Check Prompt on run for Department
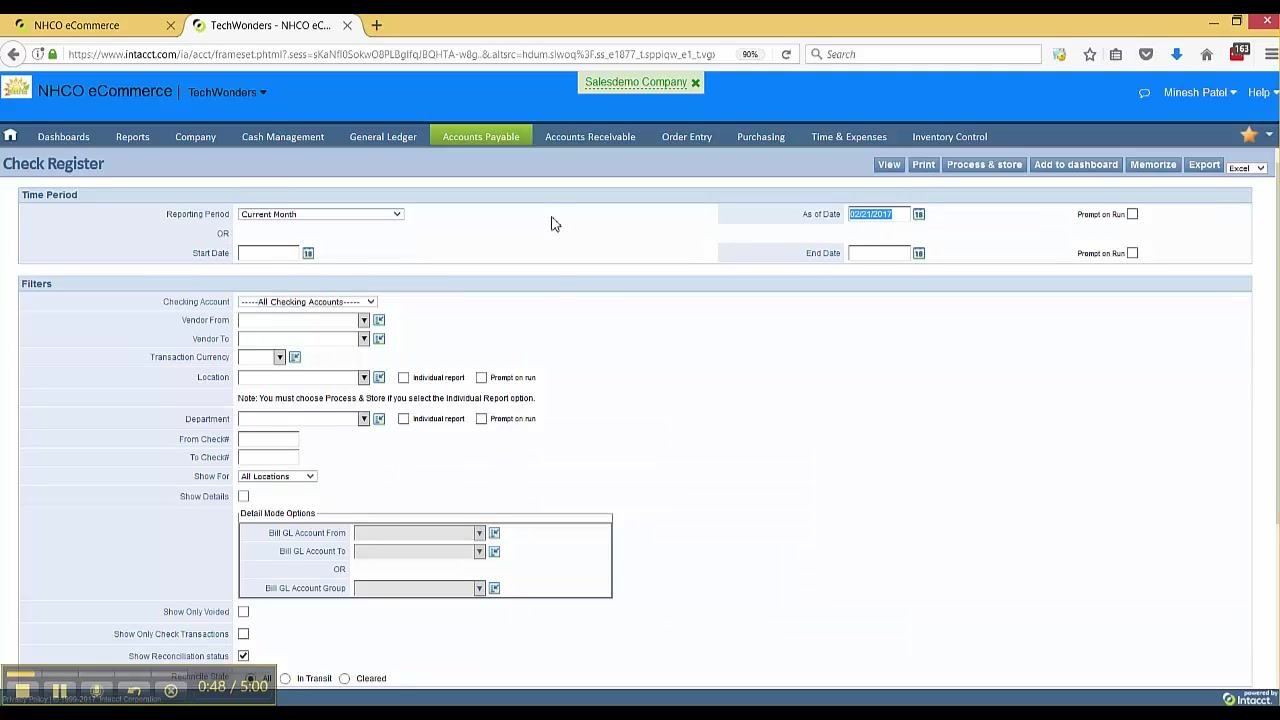Image resolution: width=1280 pixels, height=720 pixels. click(481, 419)
